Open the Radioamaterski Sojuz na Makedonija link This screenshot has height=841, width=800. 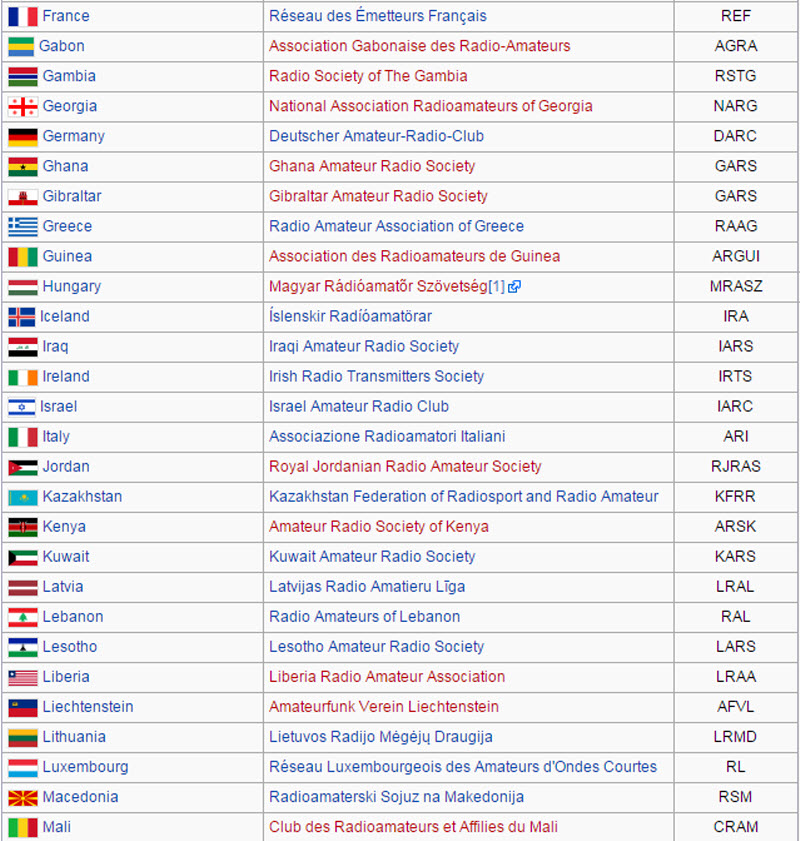[x=396, y=797]
